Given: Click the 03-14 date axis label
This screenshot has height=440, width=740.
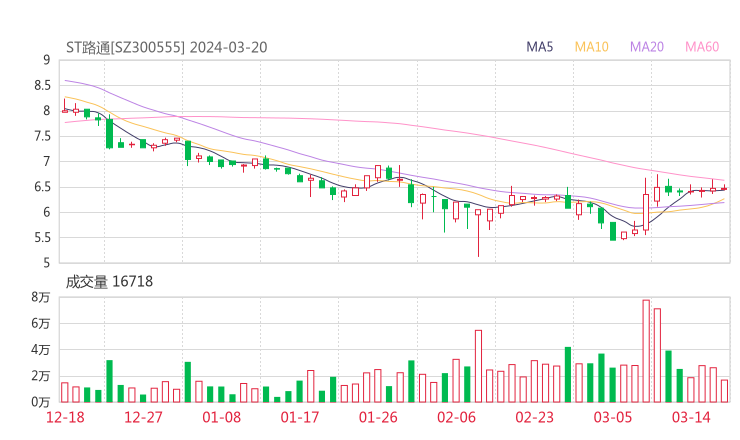Looking at the screenshot, I should (691, 417).
